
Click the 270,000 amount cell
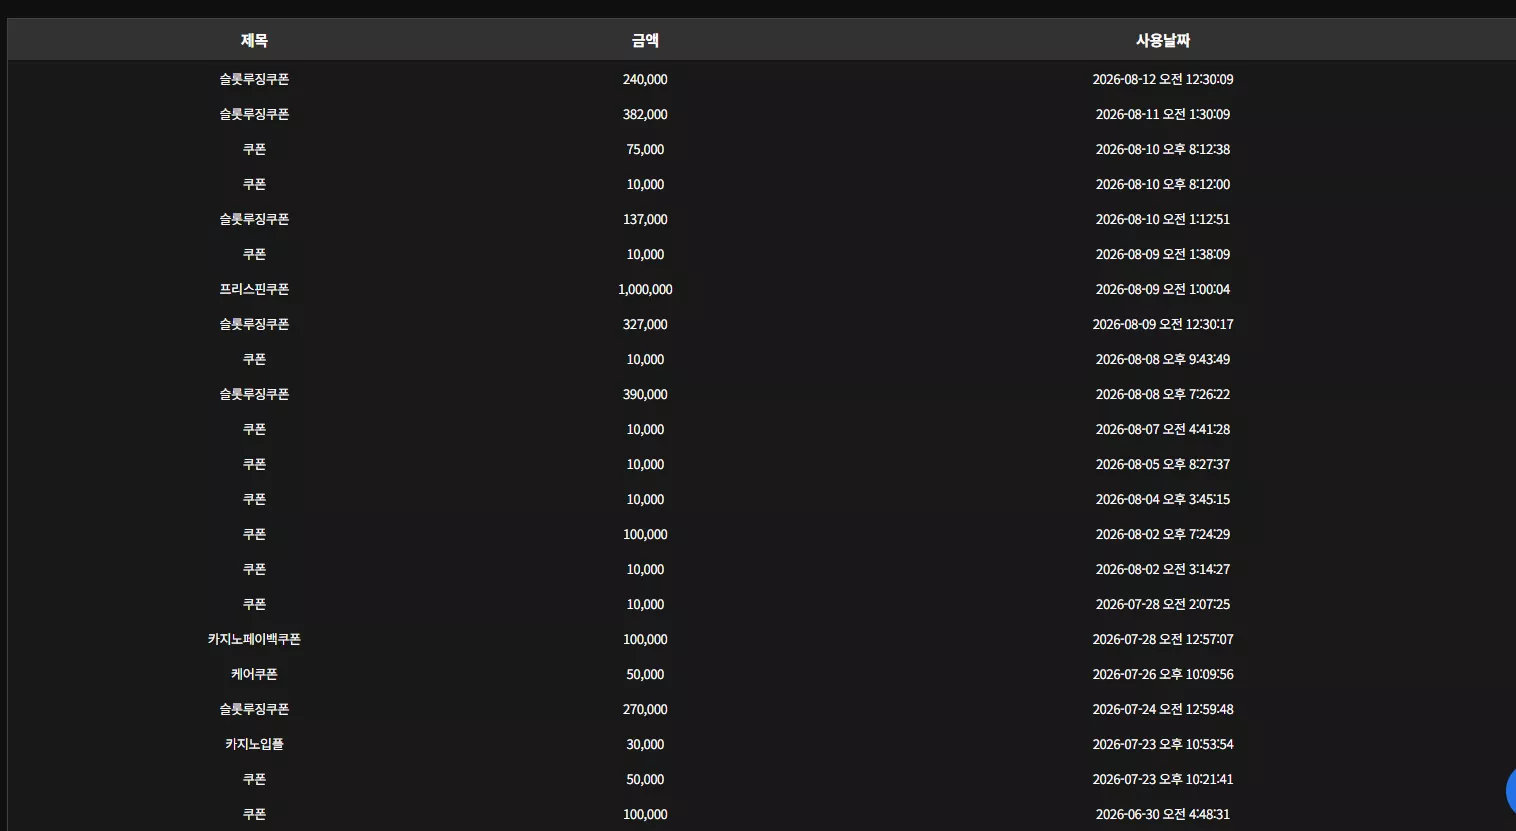click(x=645, y=709)
